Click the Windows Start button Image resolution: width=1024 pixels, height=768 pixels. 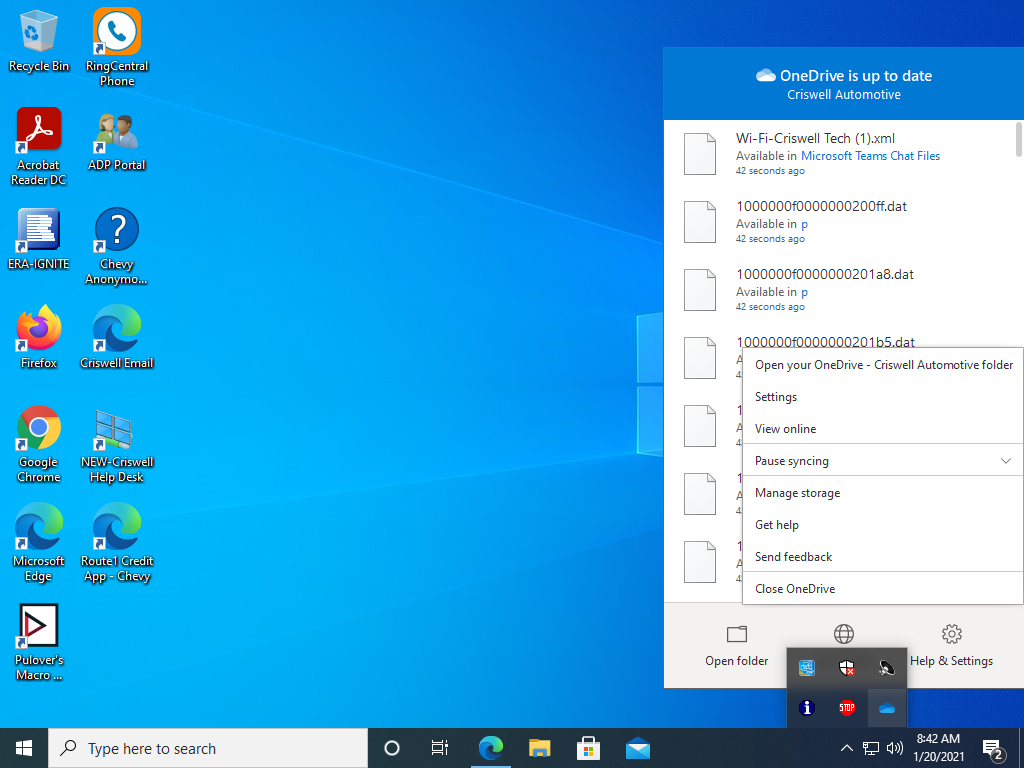click(24, 748)
